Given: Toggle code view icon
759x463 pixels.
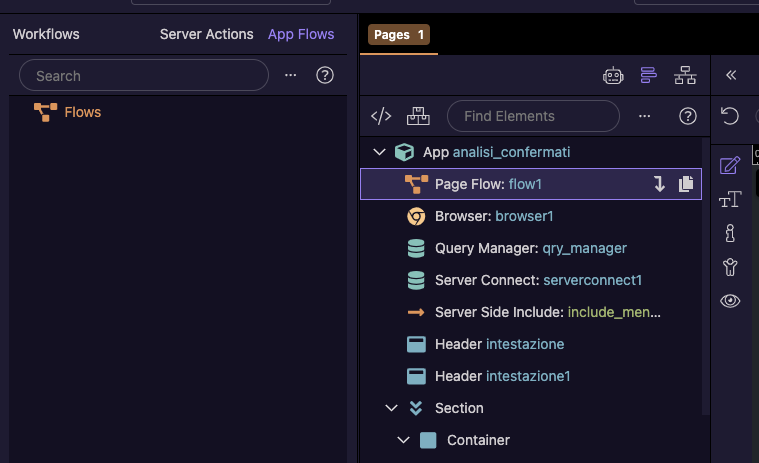Looking at the screenshot, I should coord(381,116).
